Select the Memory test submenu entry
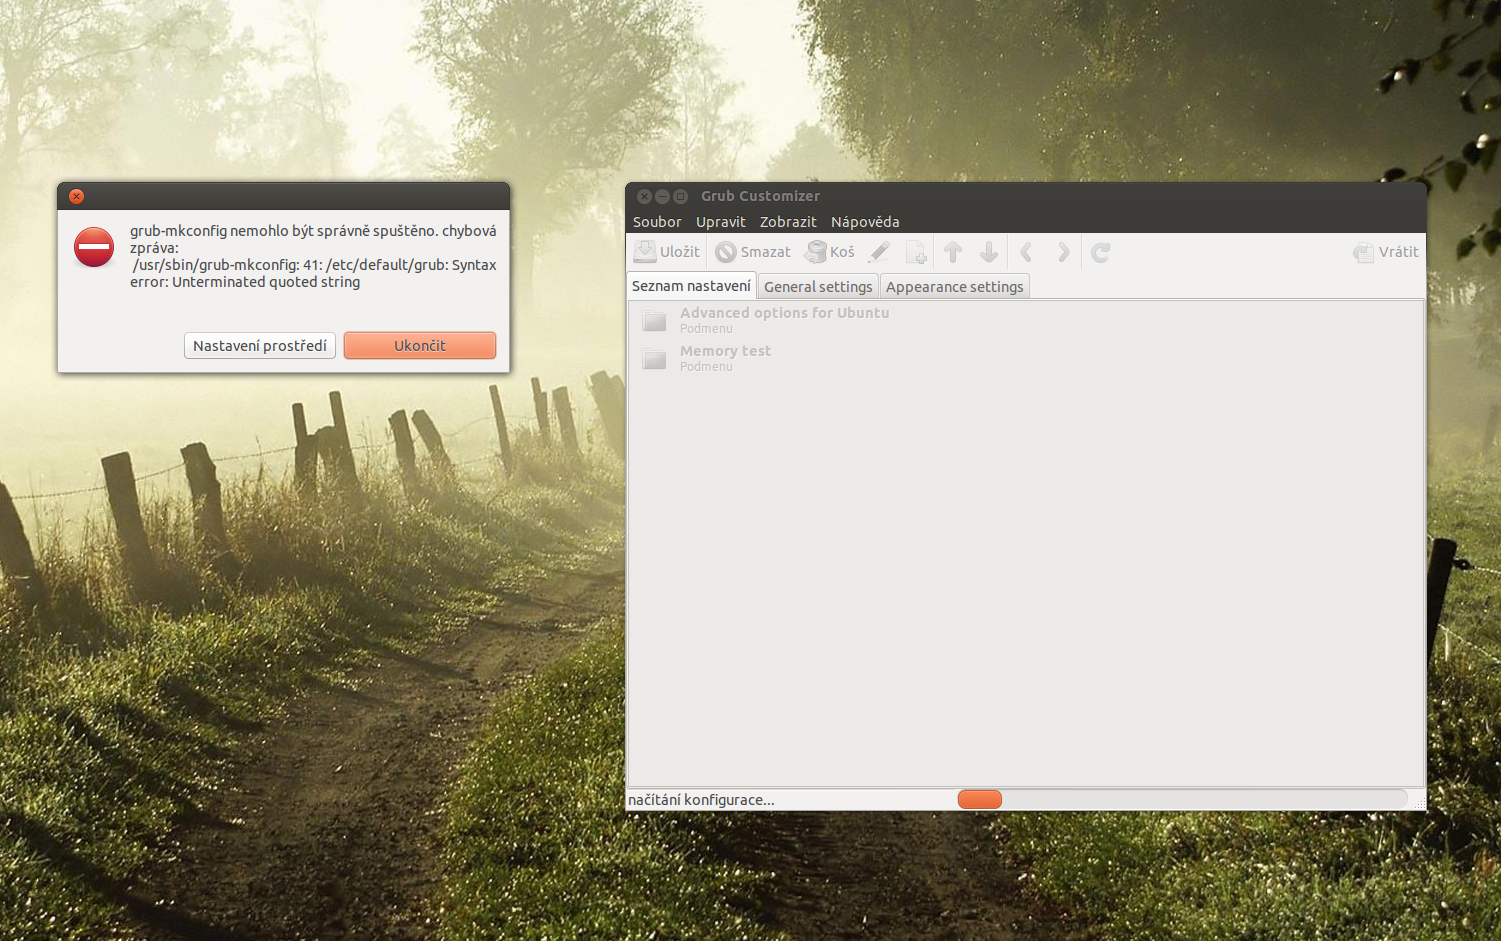 (1025, 358)
